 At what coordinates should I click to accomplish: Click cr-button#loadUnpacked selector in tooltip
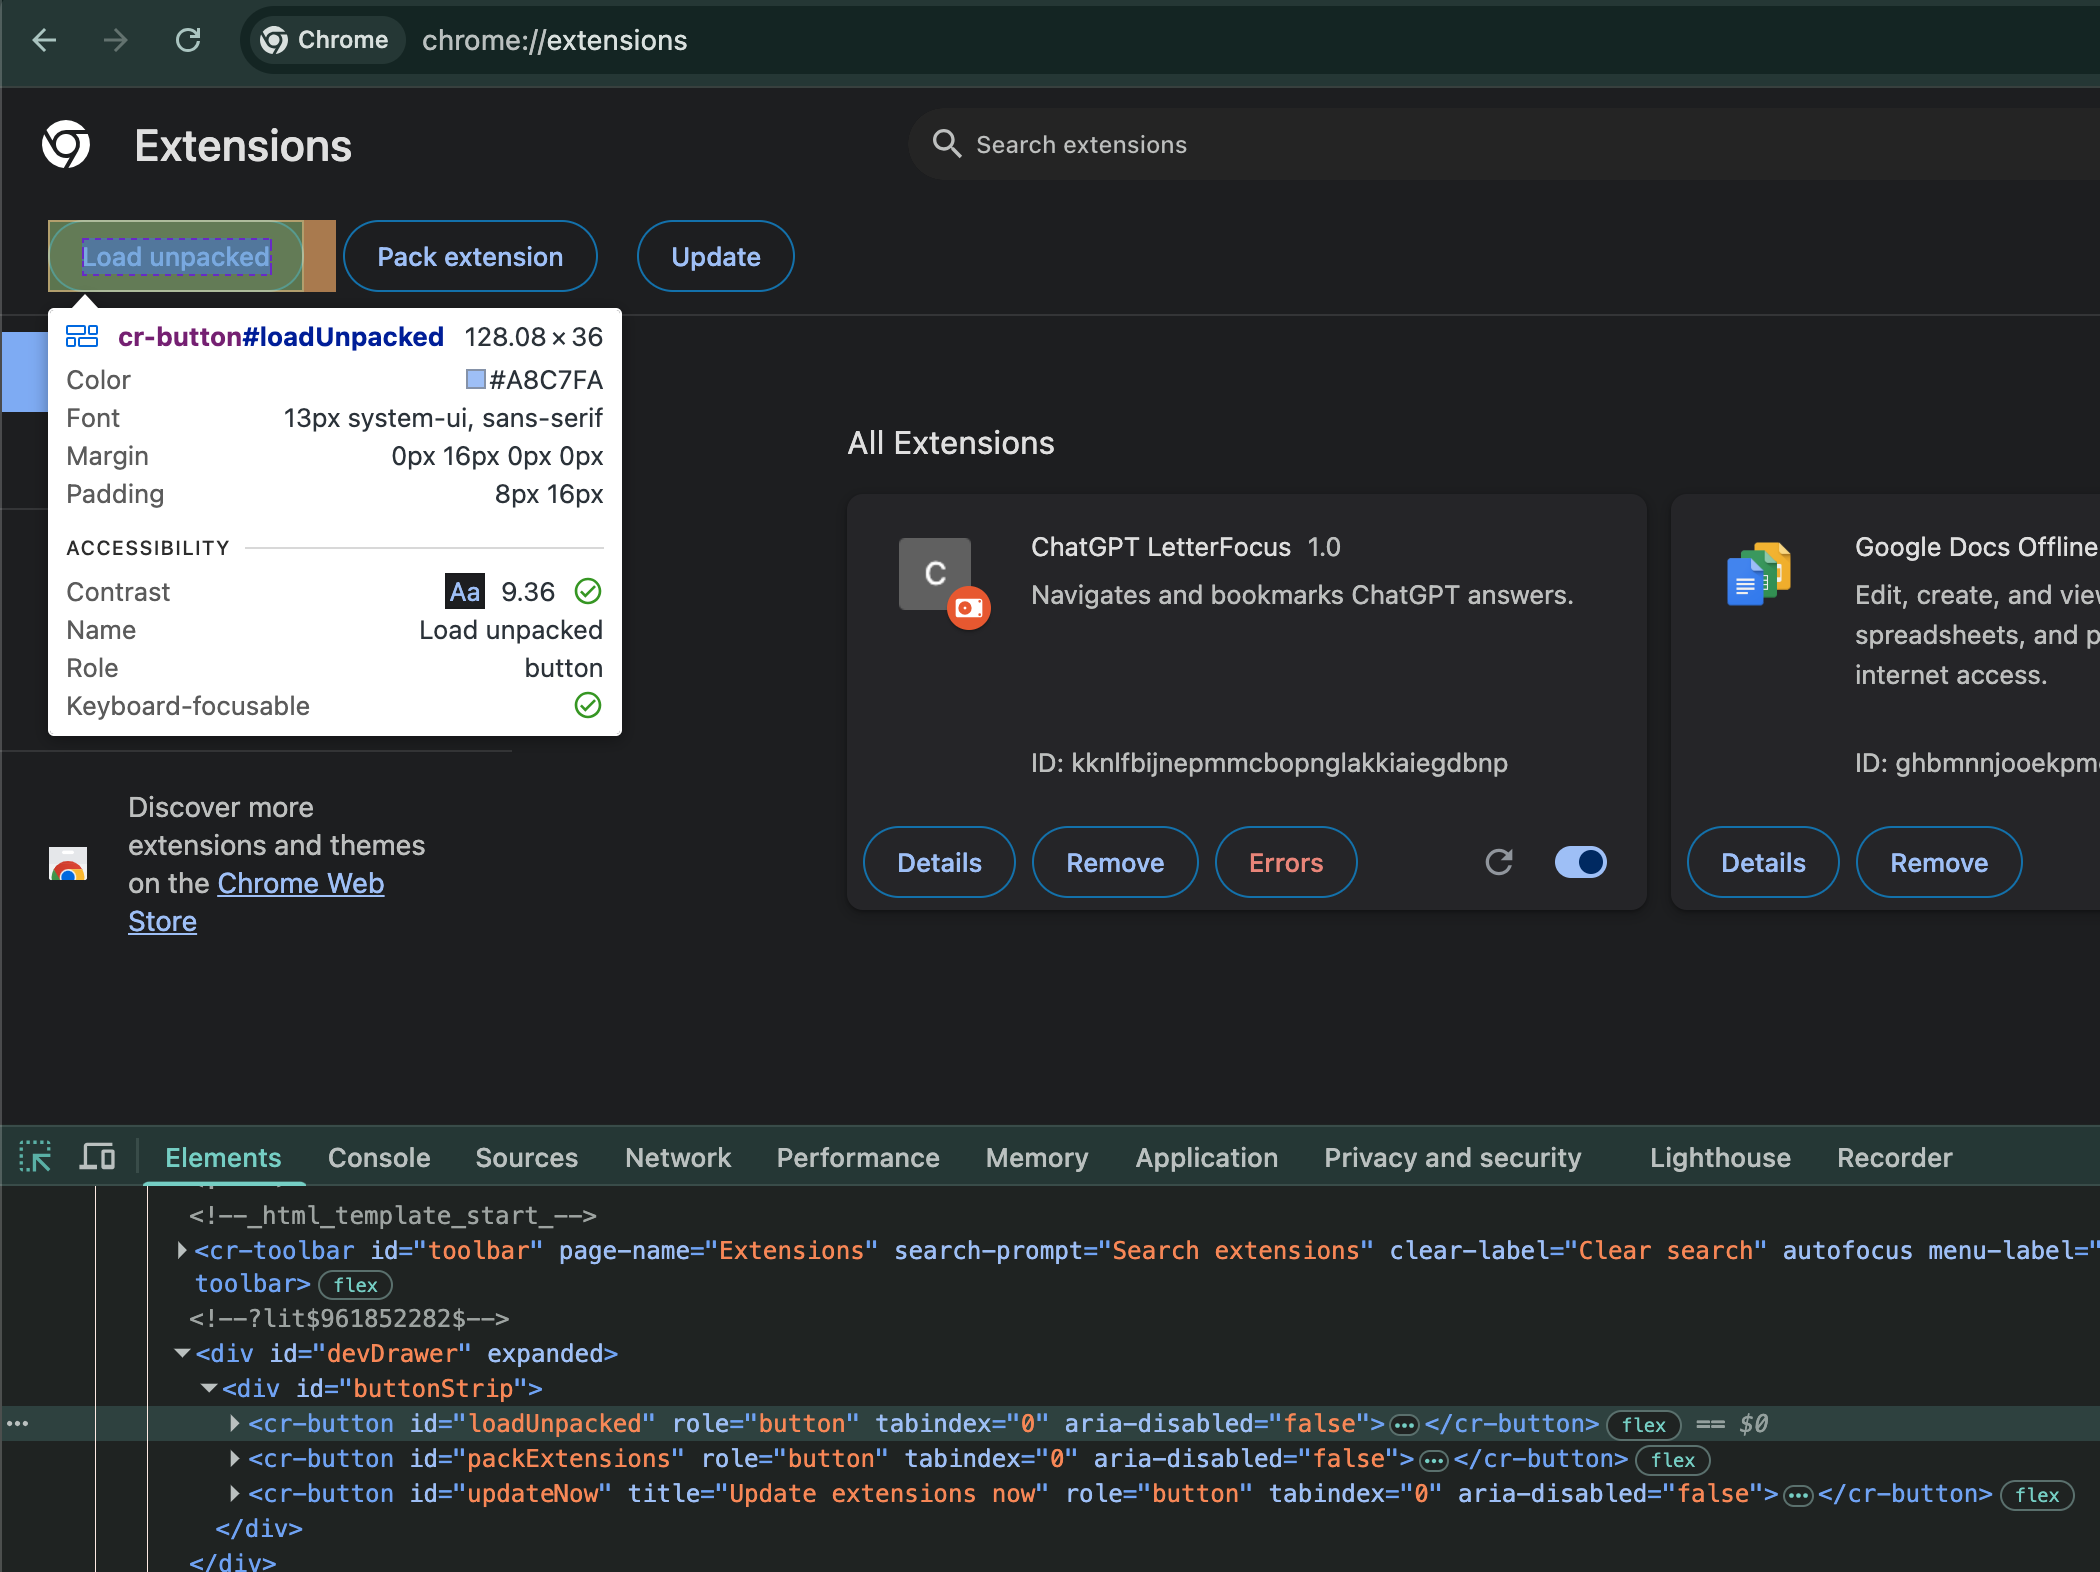(x=281, y=337)
